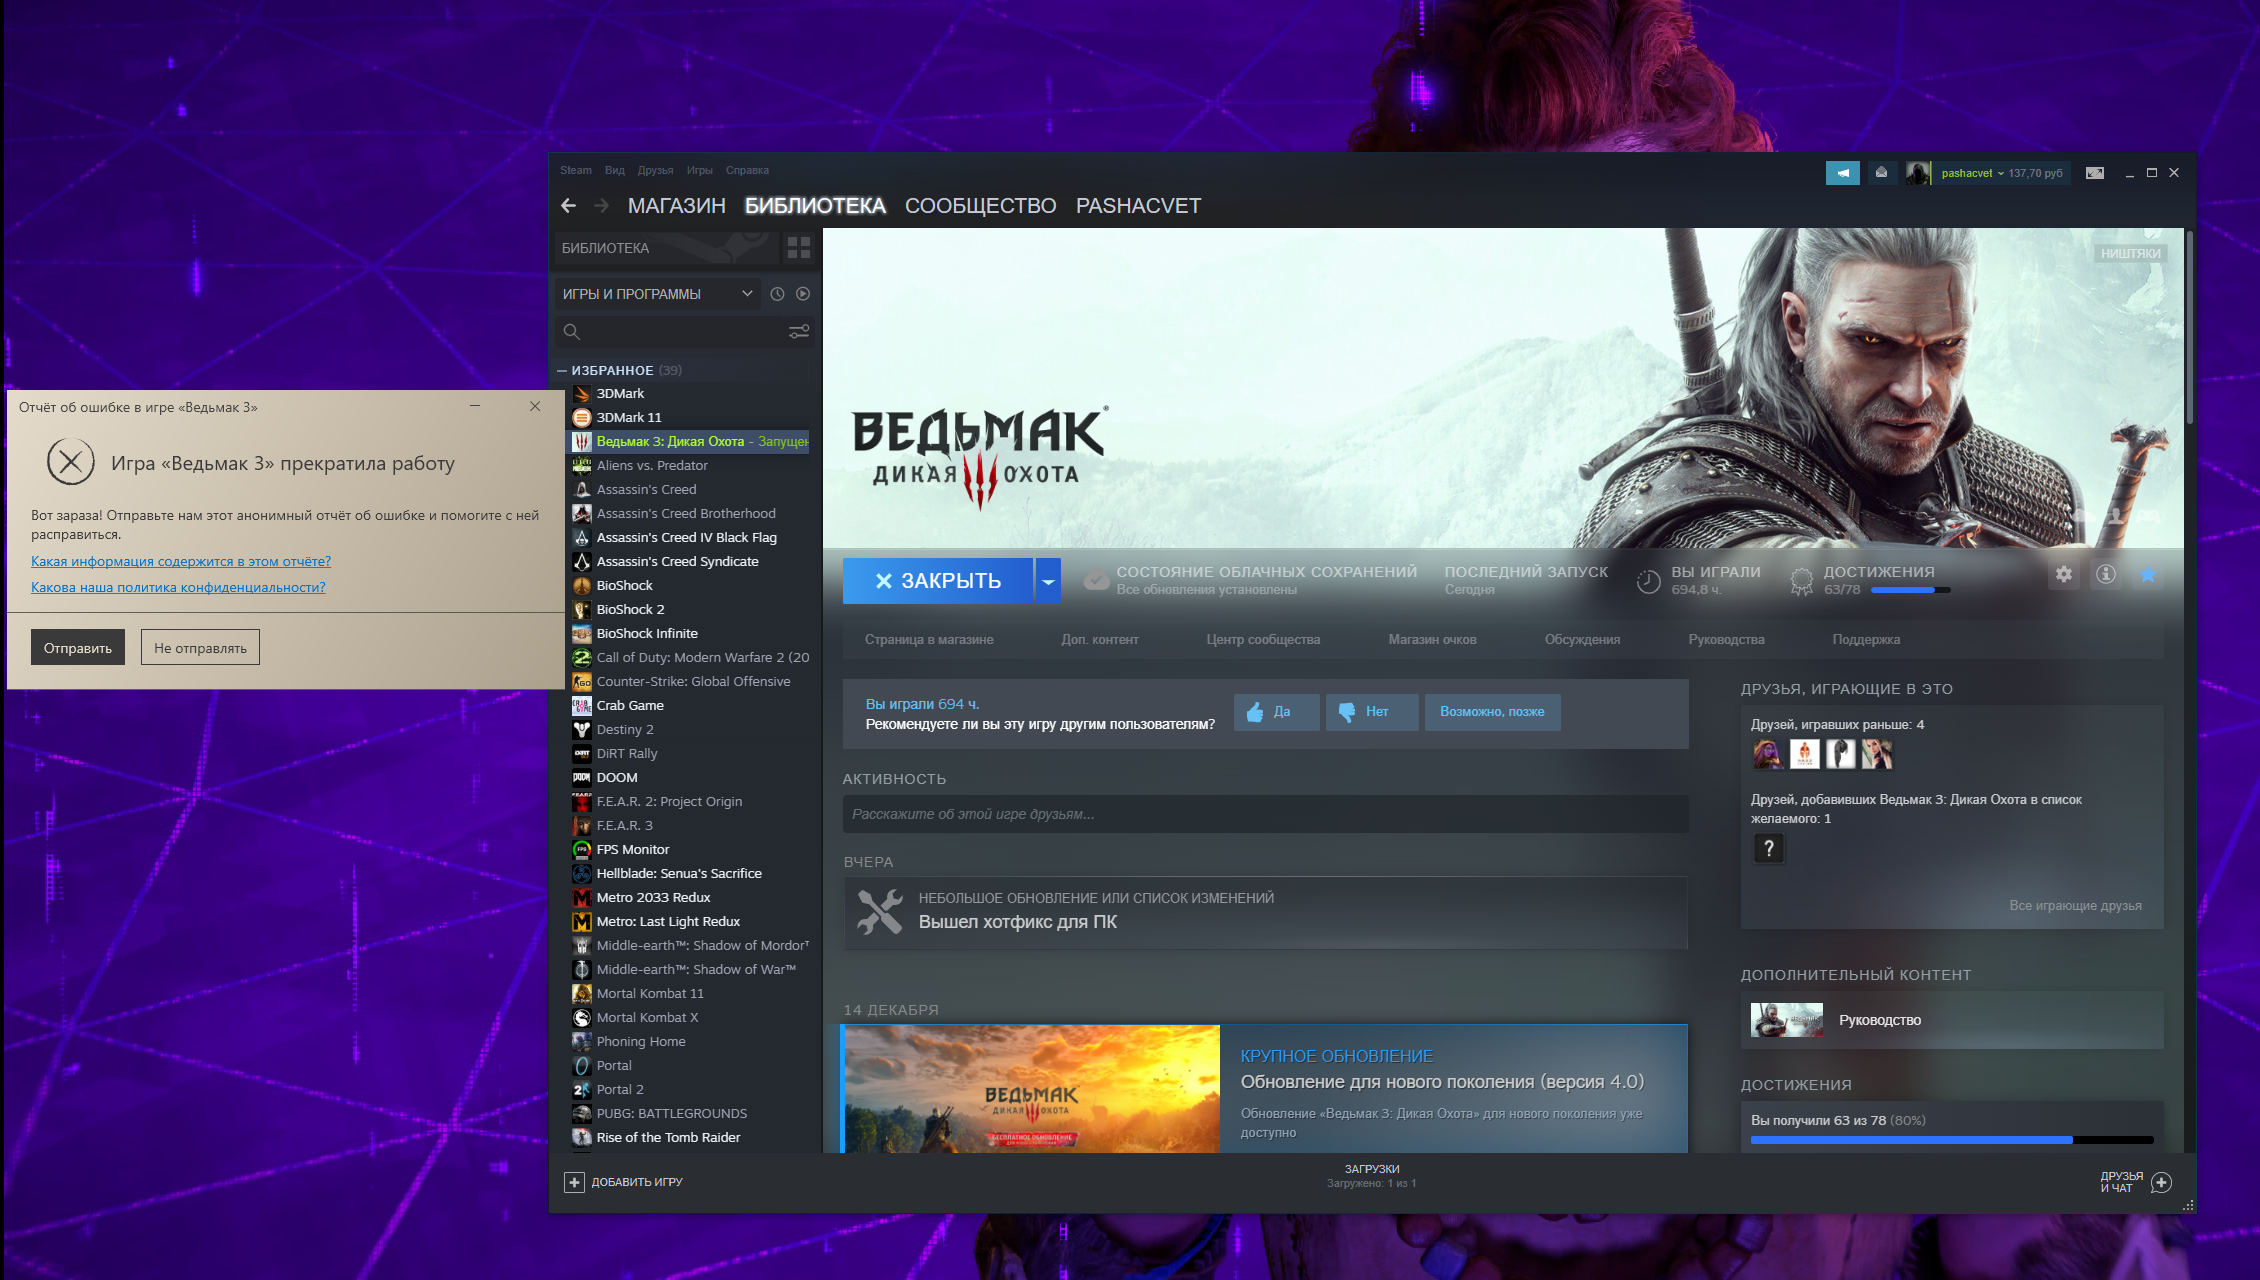
Task: Switch library to grid view icon
Action: point(798,248)
